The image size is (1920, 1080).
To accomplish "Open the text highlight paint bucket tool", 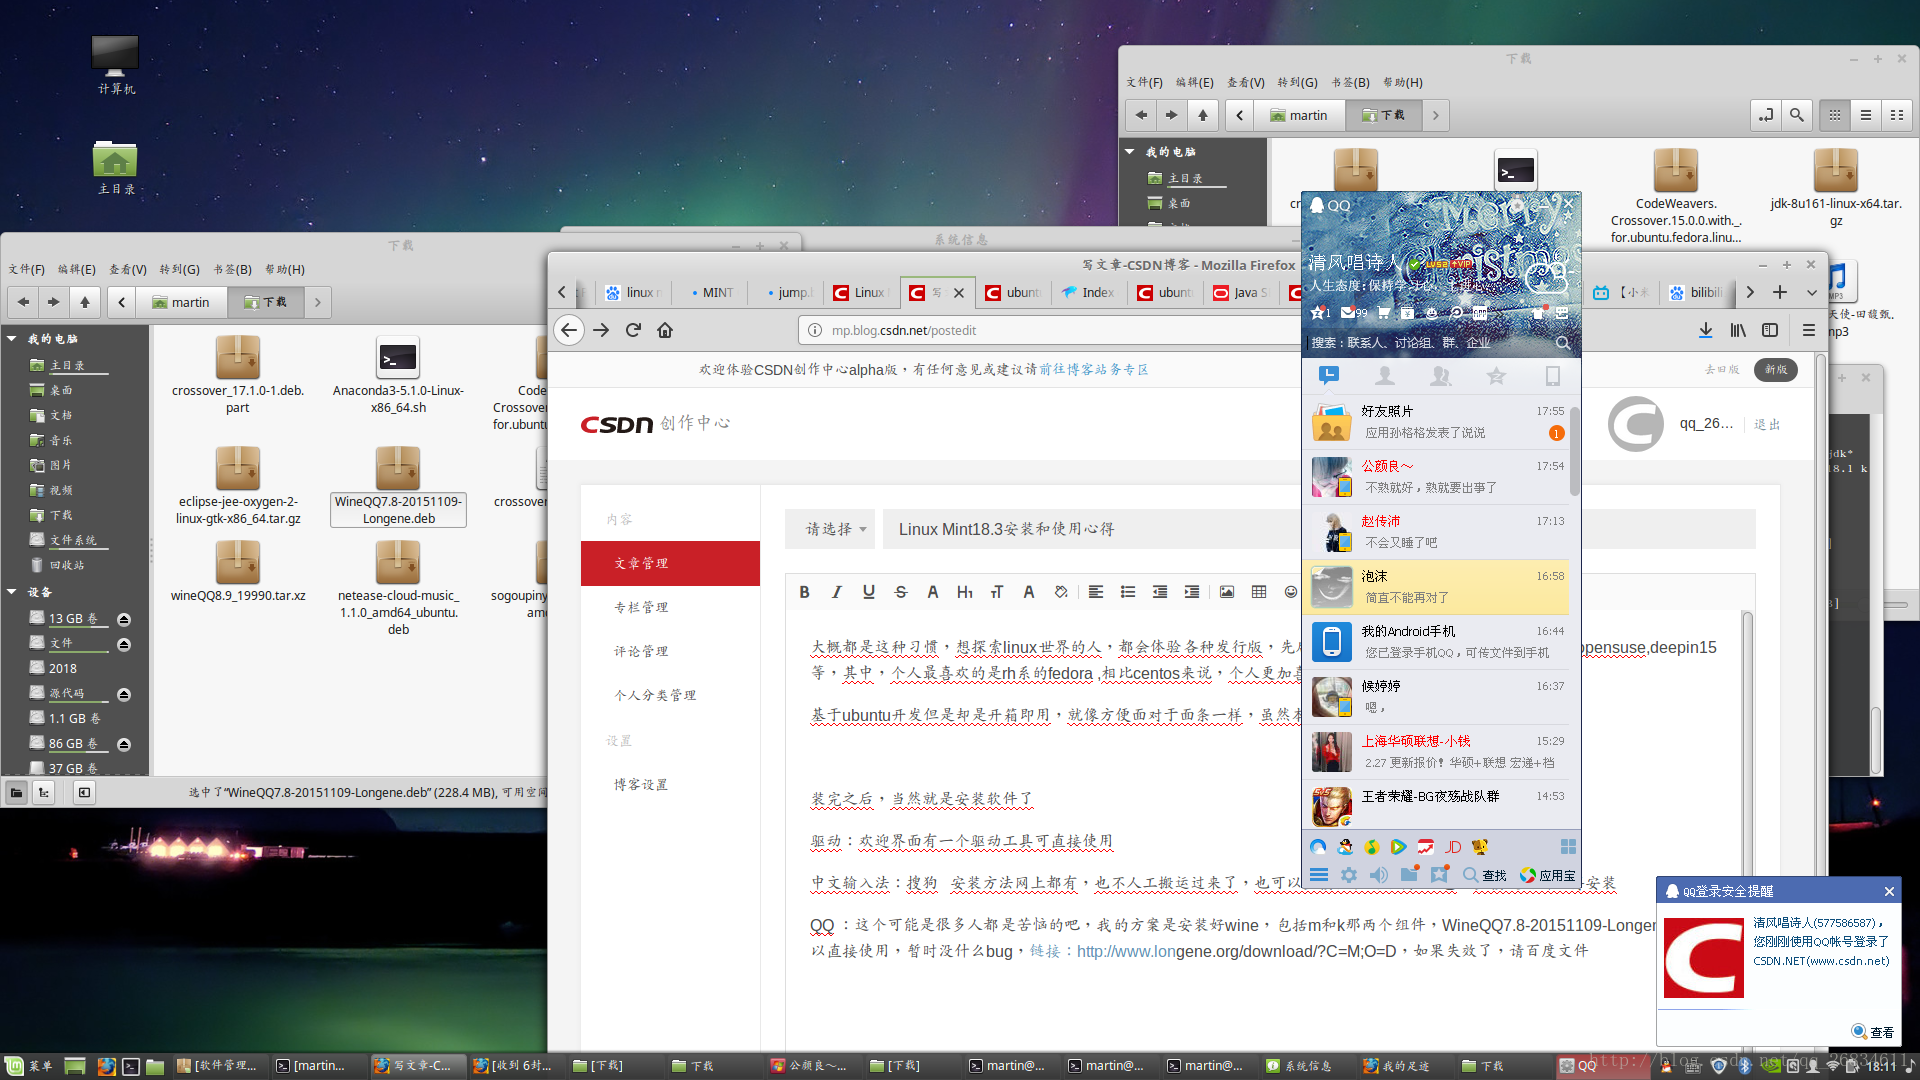I will pos(1061,592).
